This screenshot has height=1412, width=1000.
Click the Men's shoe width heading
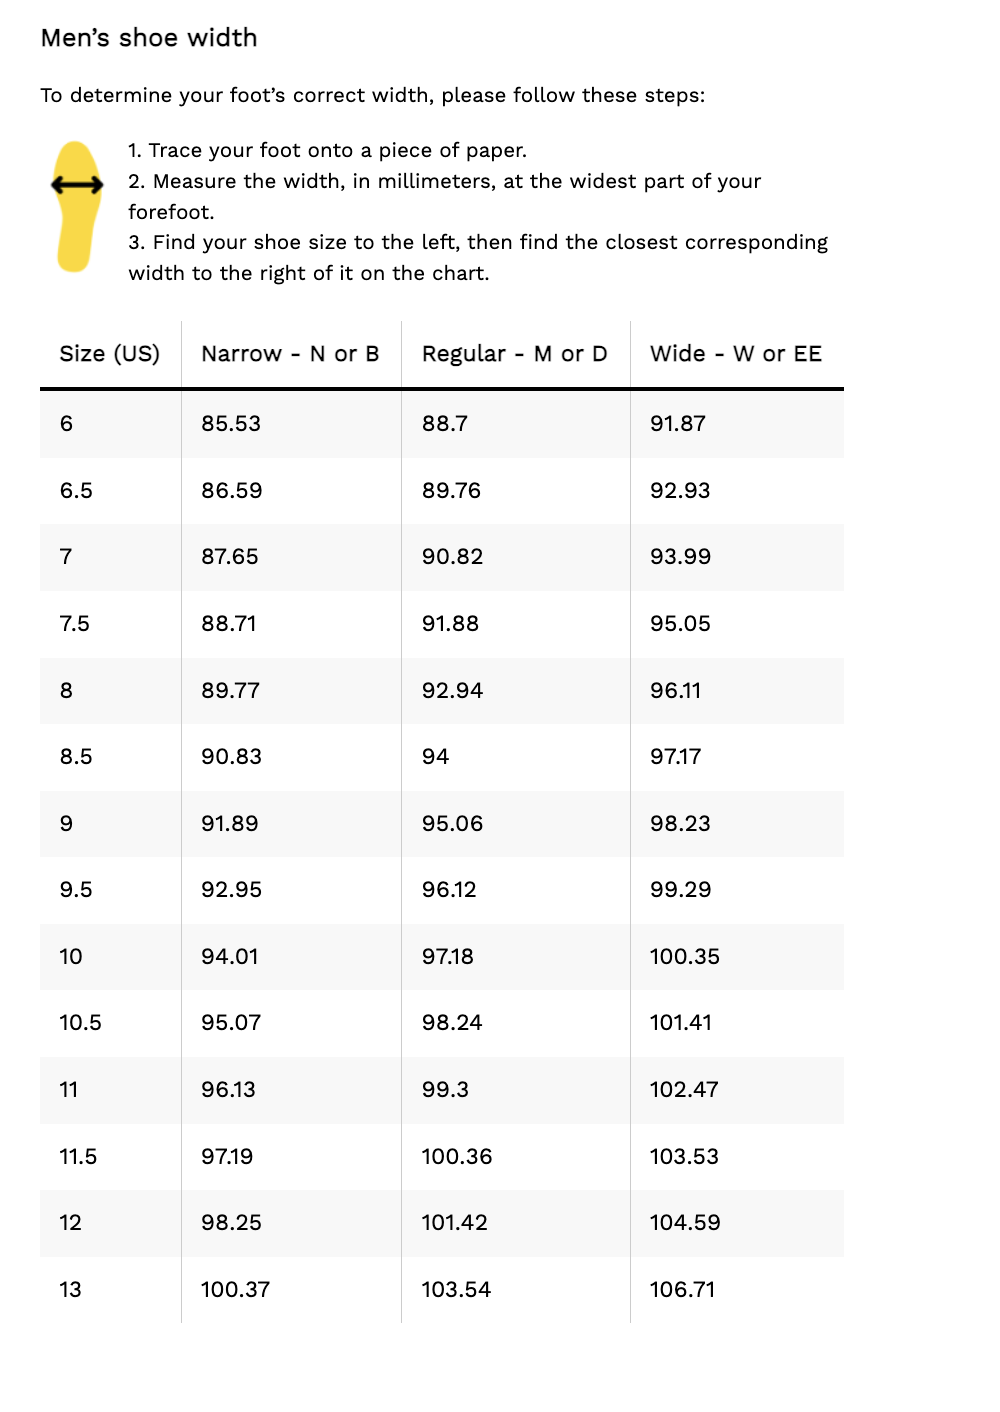[149, 38]
